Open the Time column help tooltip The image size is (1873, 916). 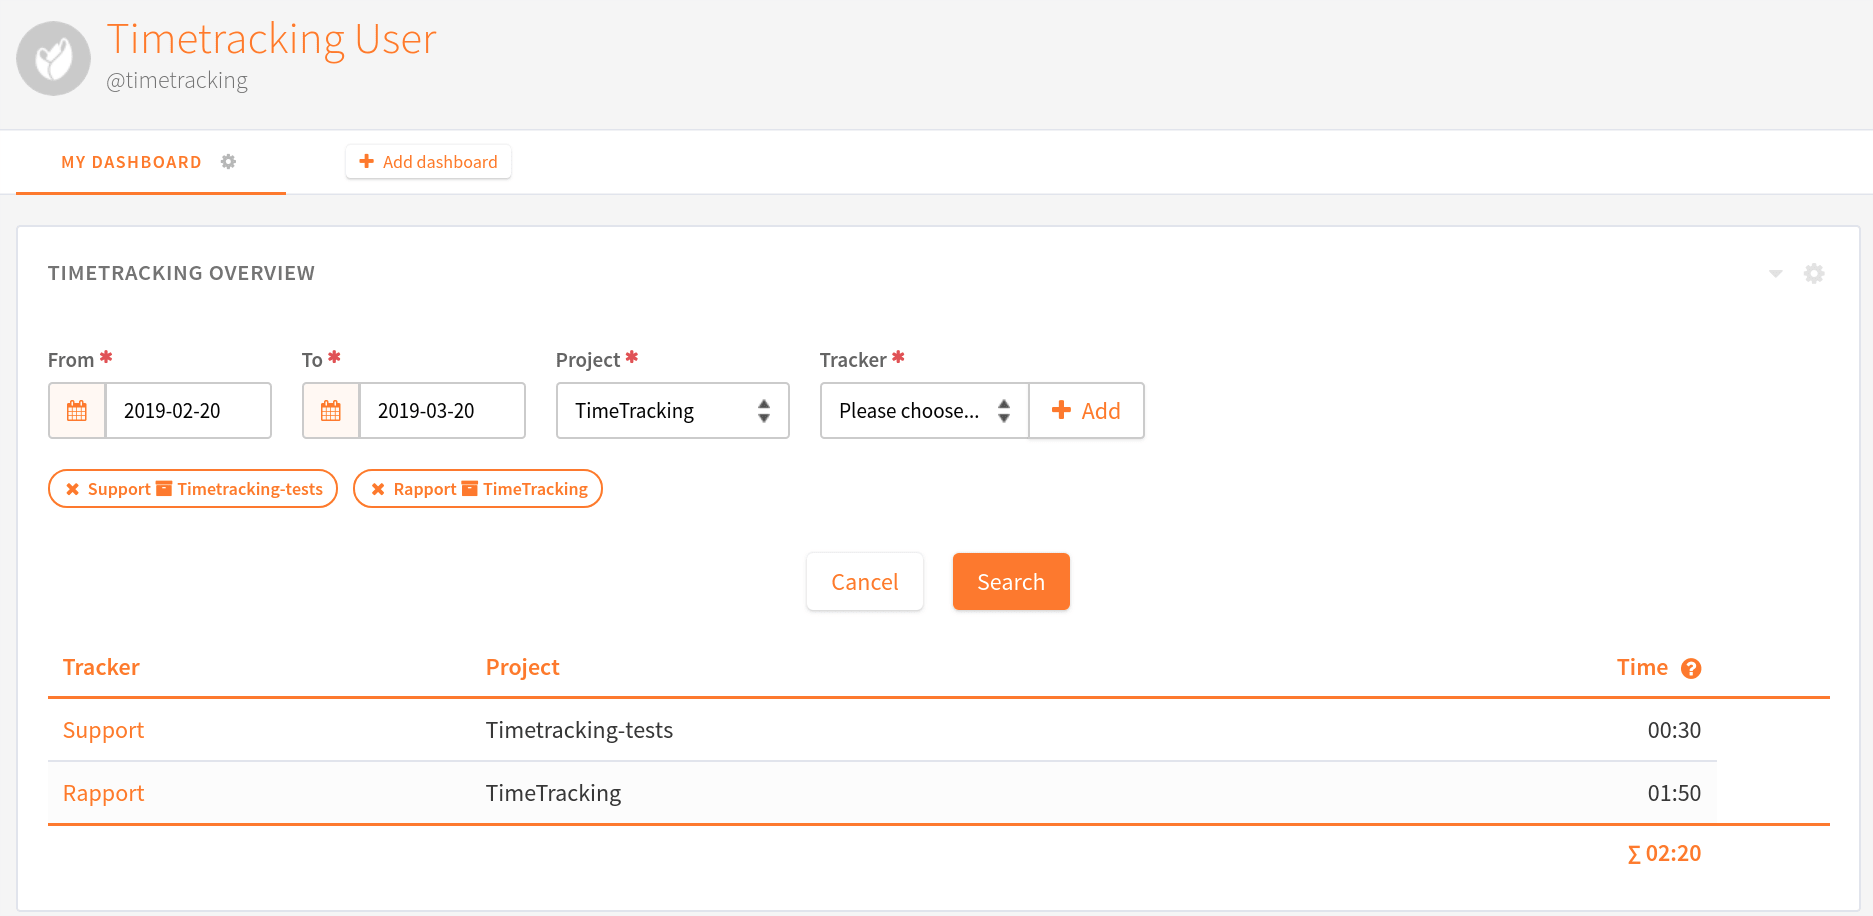[x=1691, y=667]
